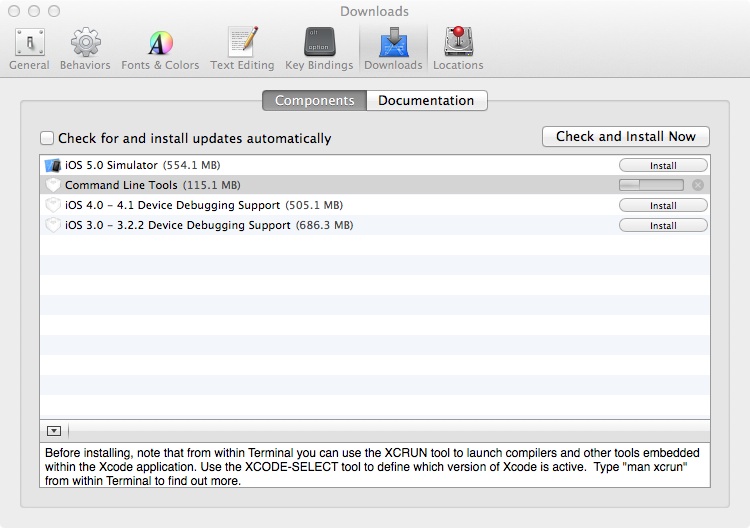Image resolution: width=750 pixels, height=528 pixels.
Task: Select the Downloads toolbar icon
Action: (x=393, y=48)
